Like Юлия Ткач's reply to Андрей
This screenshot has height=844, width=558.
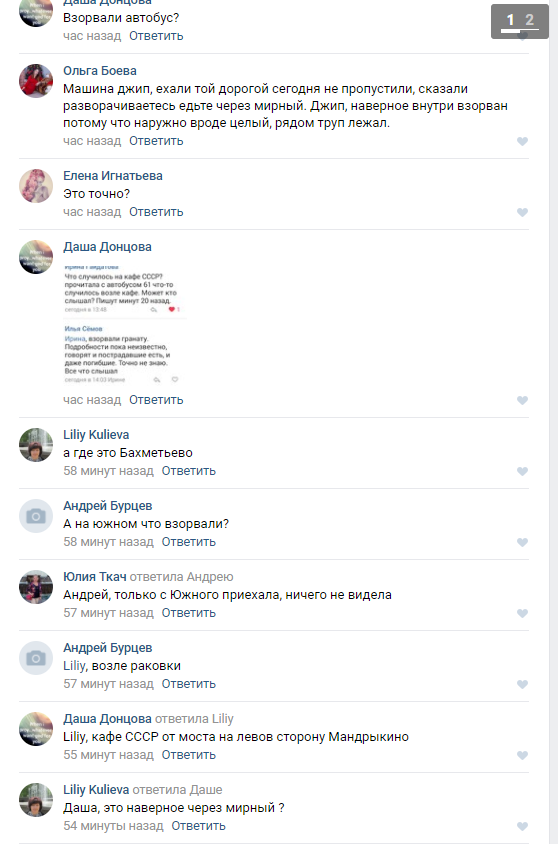coord(522,613)
